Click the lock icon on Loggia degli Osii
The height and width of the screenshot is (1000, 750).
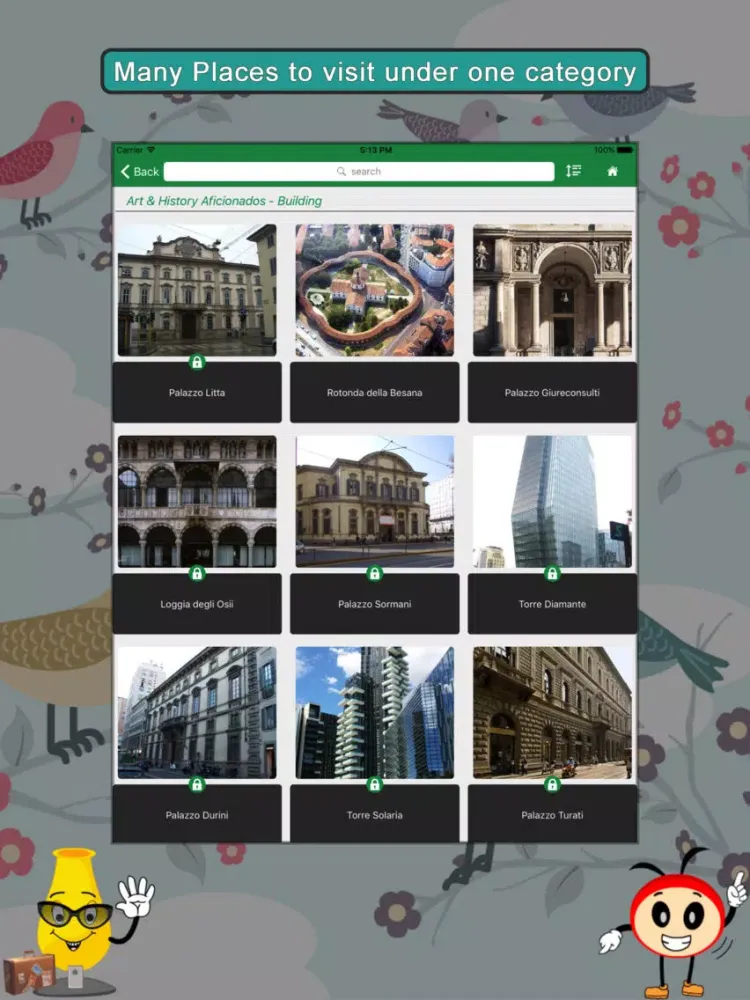pyautogui.click(x=197, y=573)
